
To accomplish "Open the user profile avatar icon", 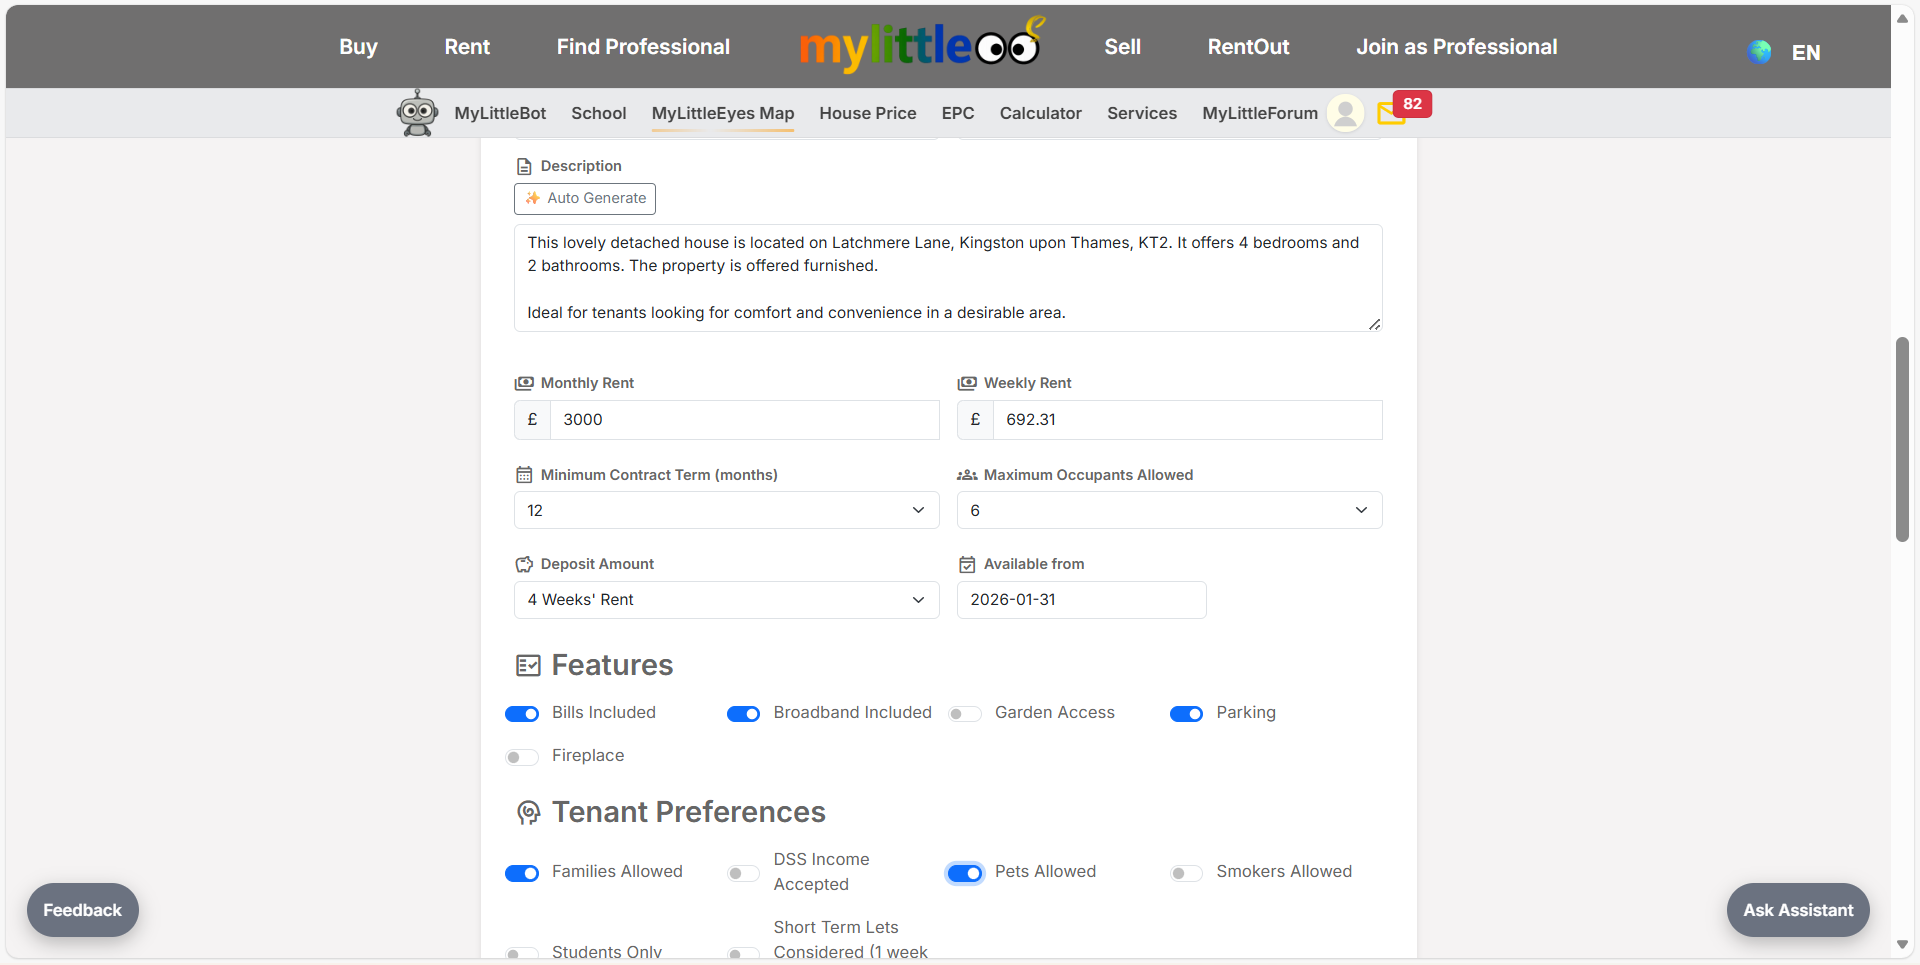I will 1346,113.
